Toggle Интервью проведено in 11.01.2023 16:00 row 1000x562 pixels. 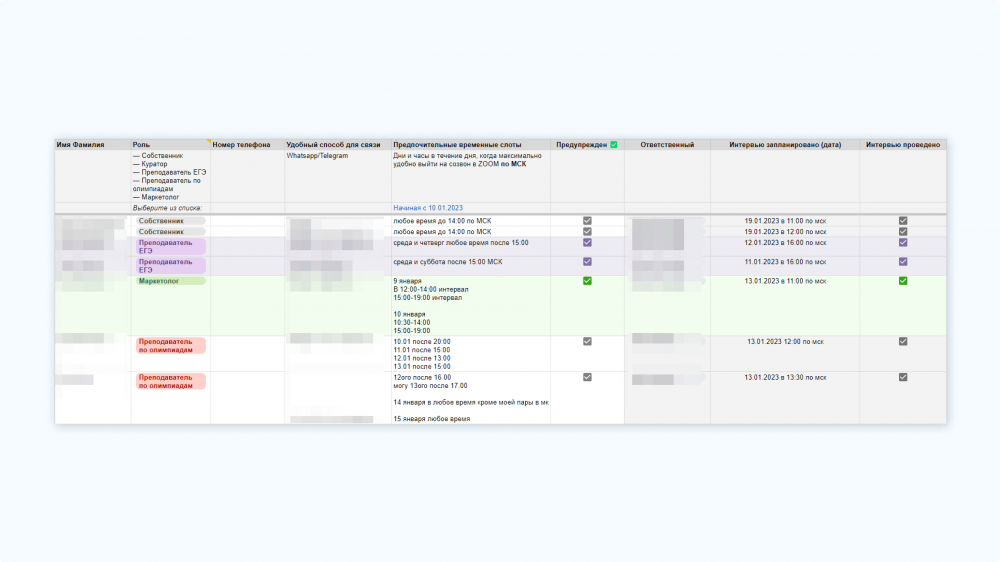pyautogui.click(x=902, y=262)
